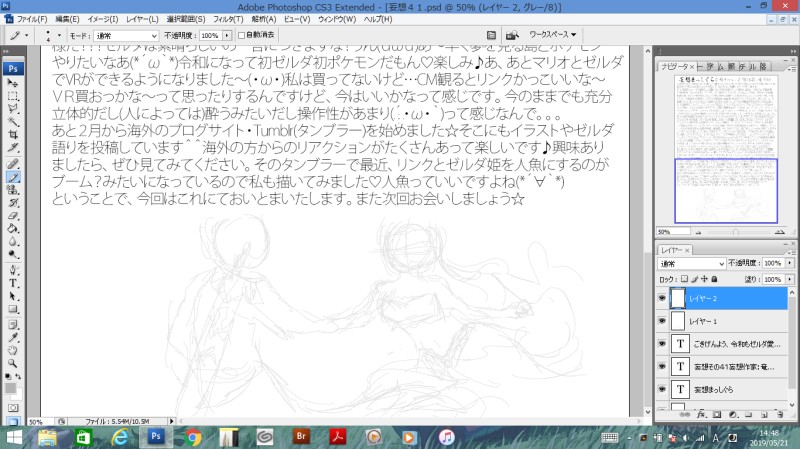Toggle lock position
800x449 pixels.
click(705, 279)
